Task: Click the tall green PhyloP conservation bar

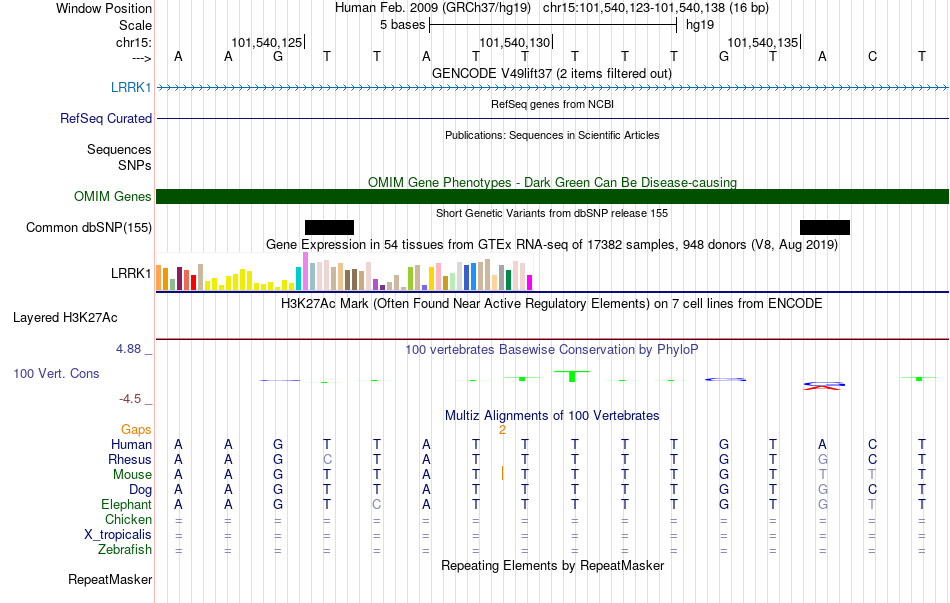Action: 572,376
